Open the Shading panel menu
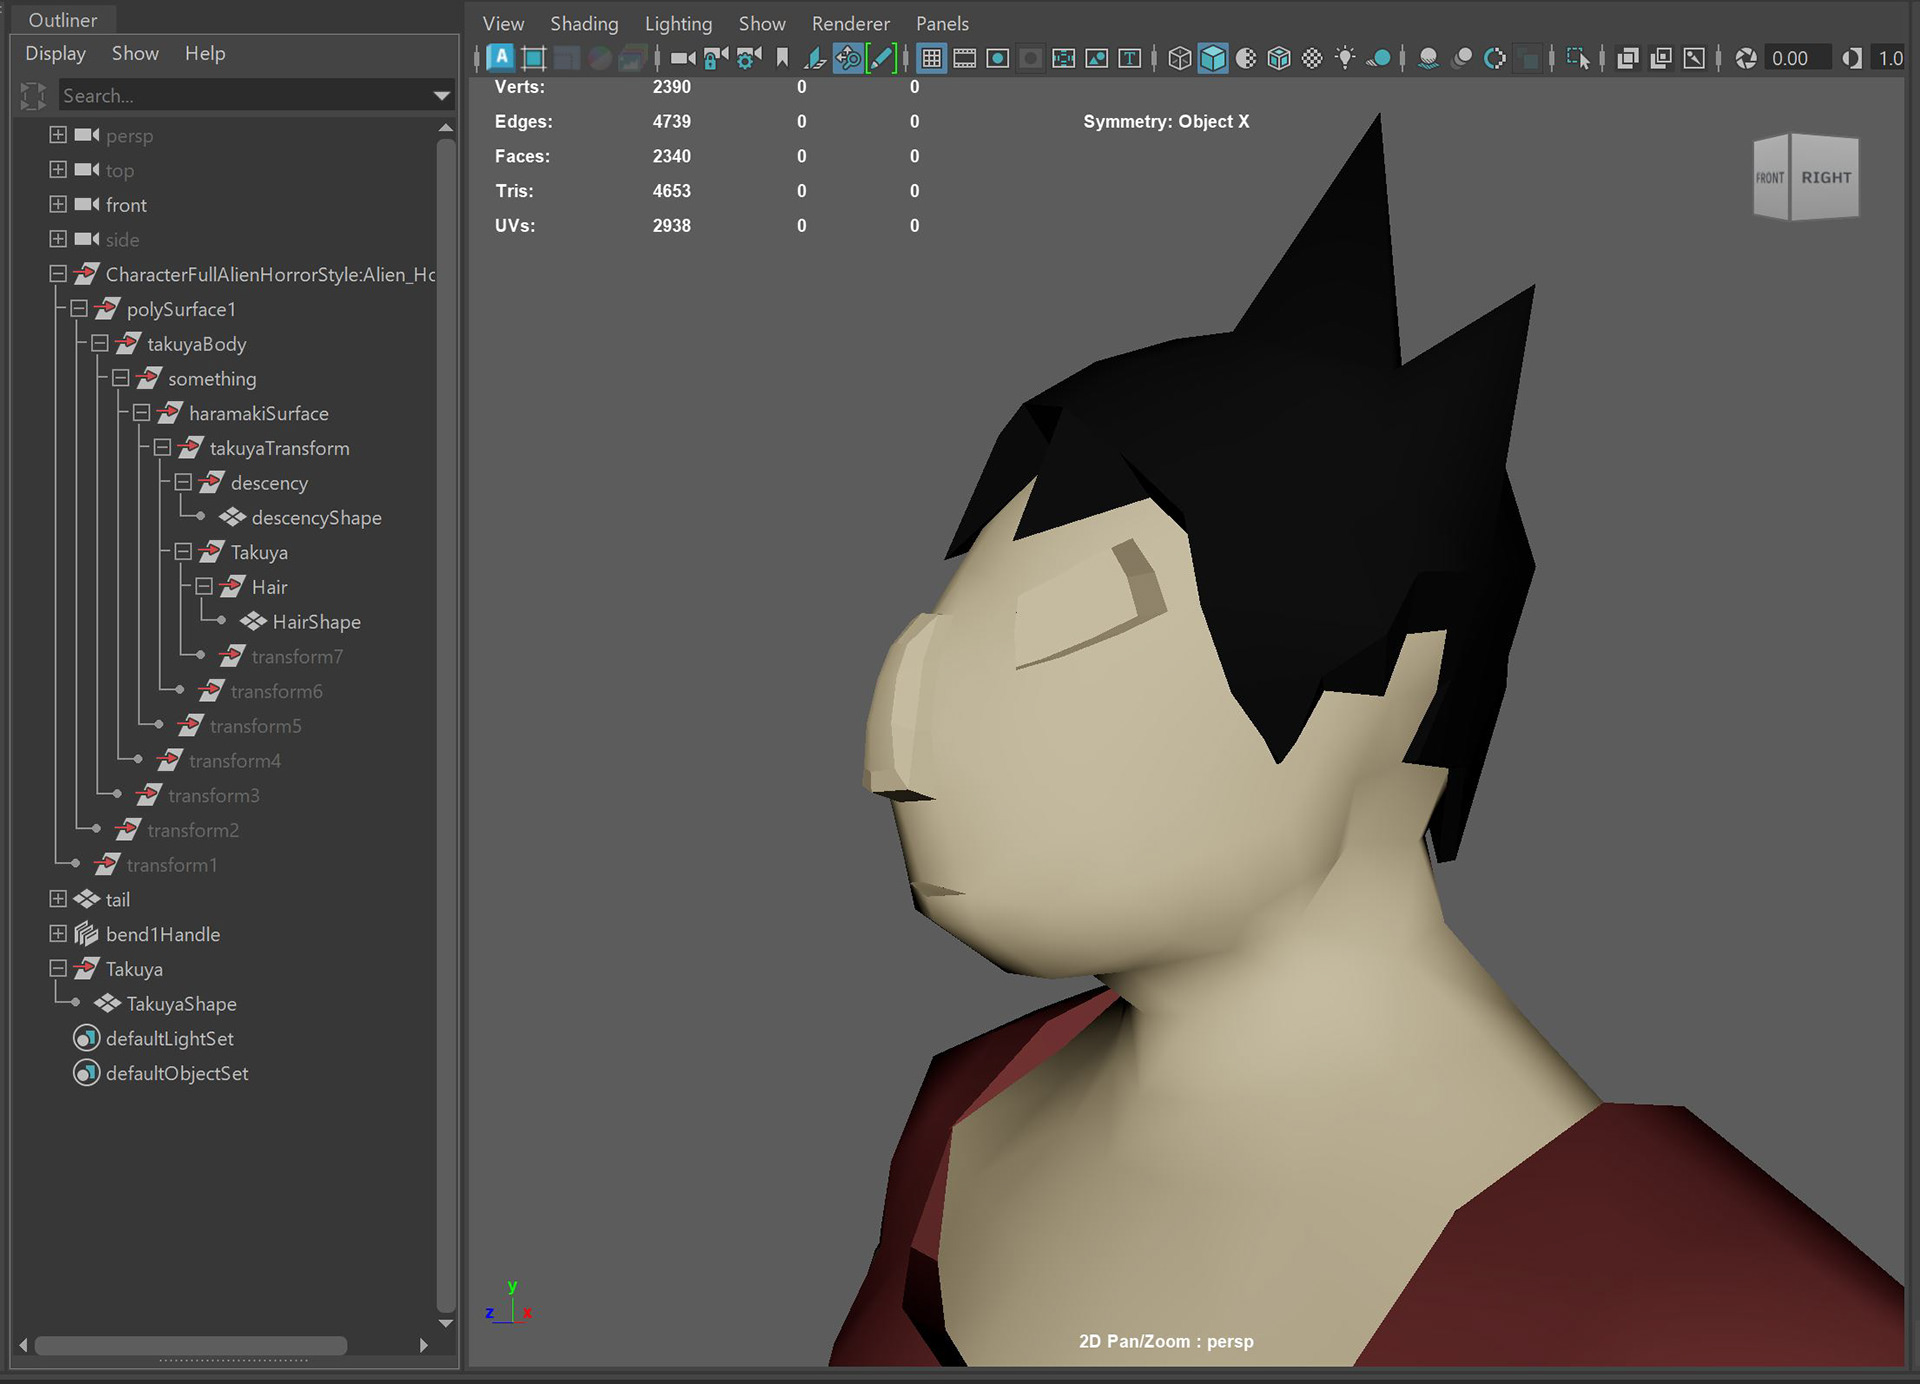Image resolution: width=1920 pixels, height=1384 pixels. [x=584, y=24]
